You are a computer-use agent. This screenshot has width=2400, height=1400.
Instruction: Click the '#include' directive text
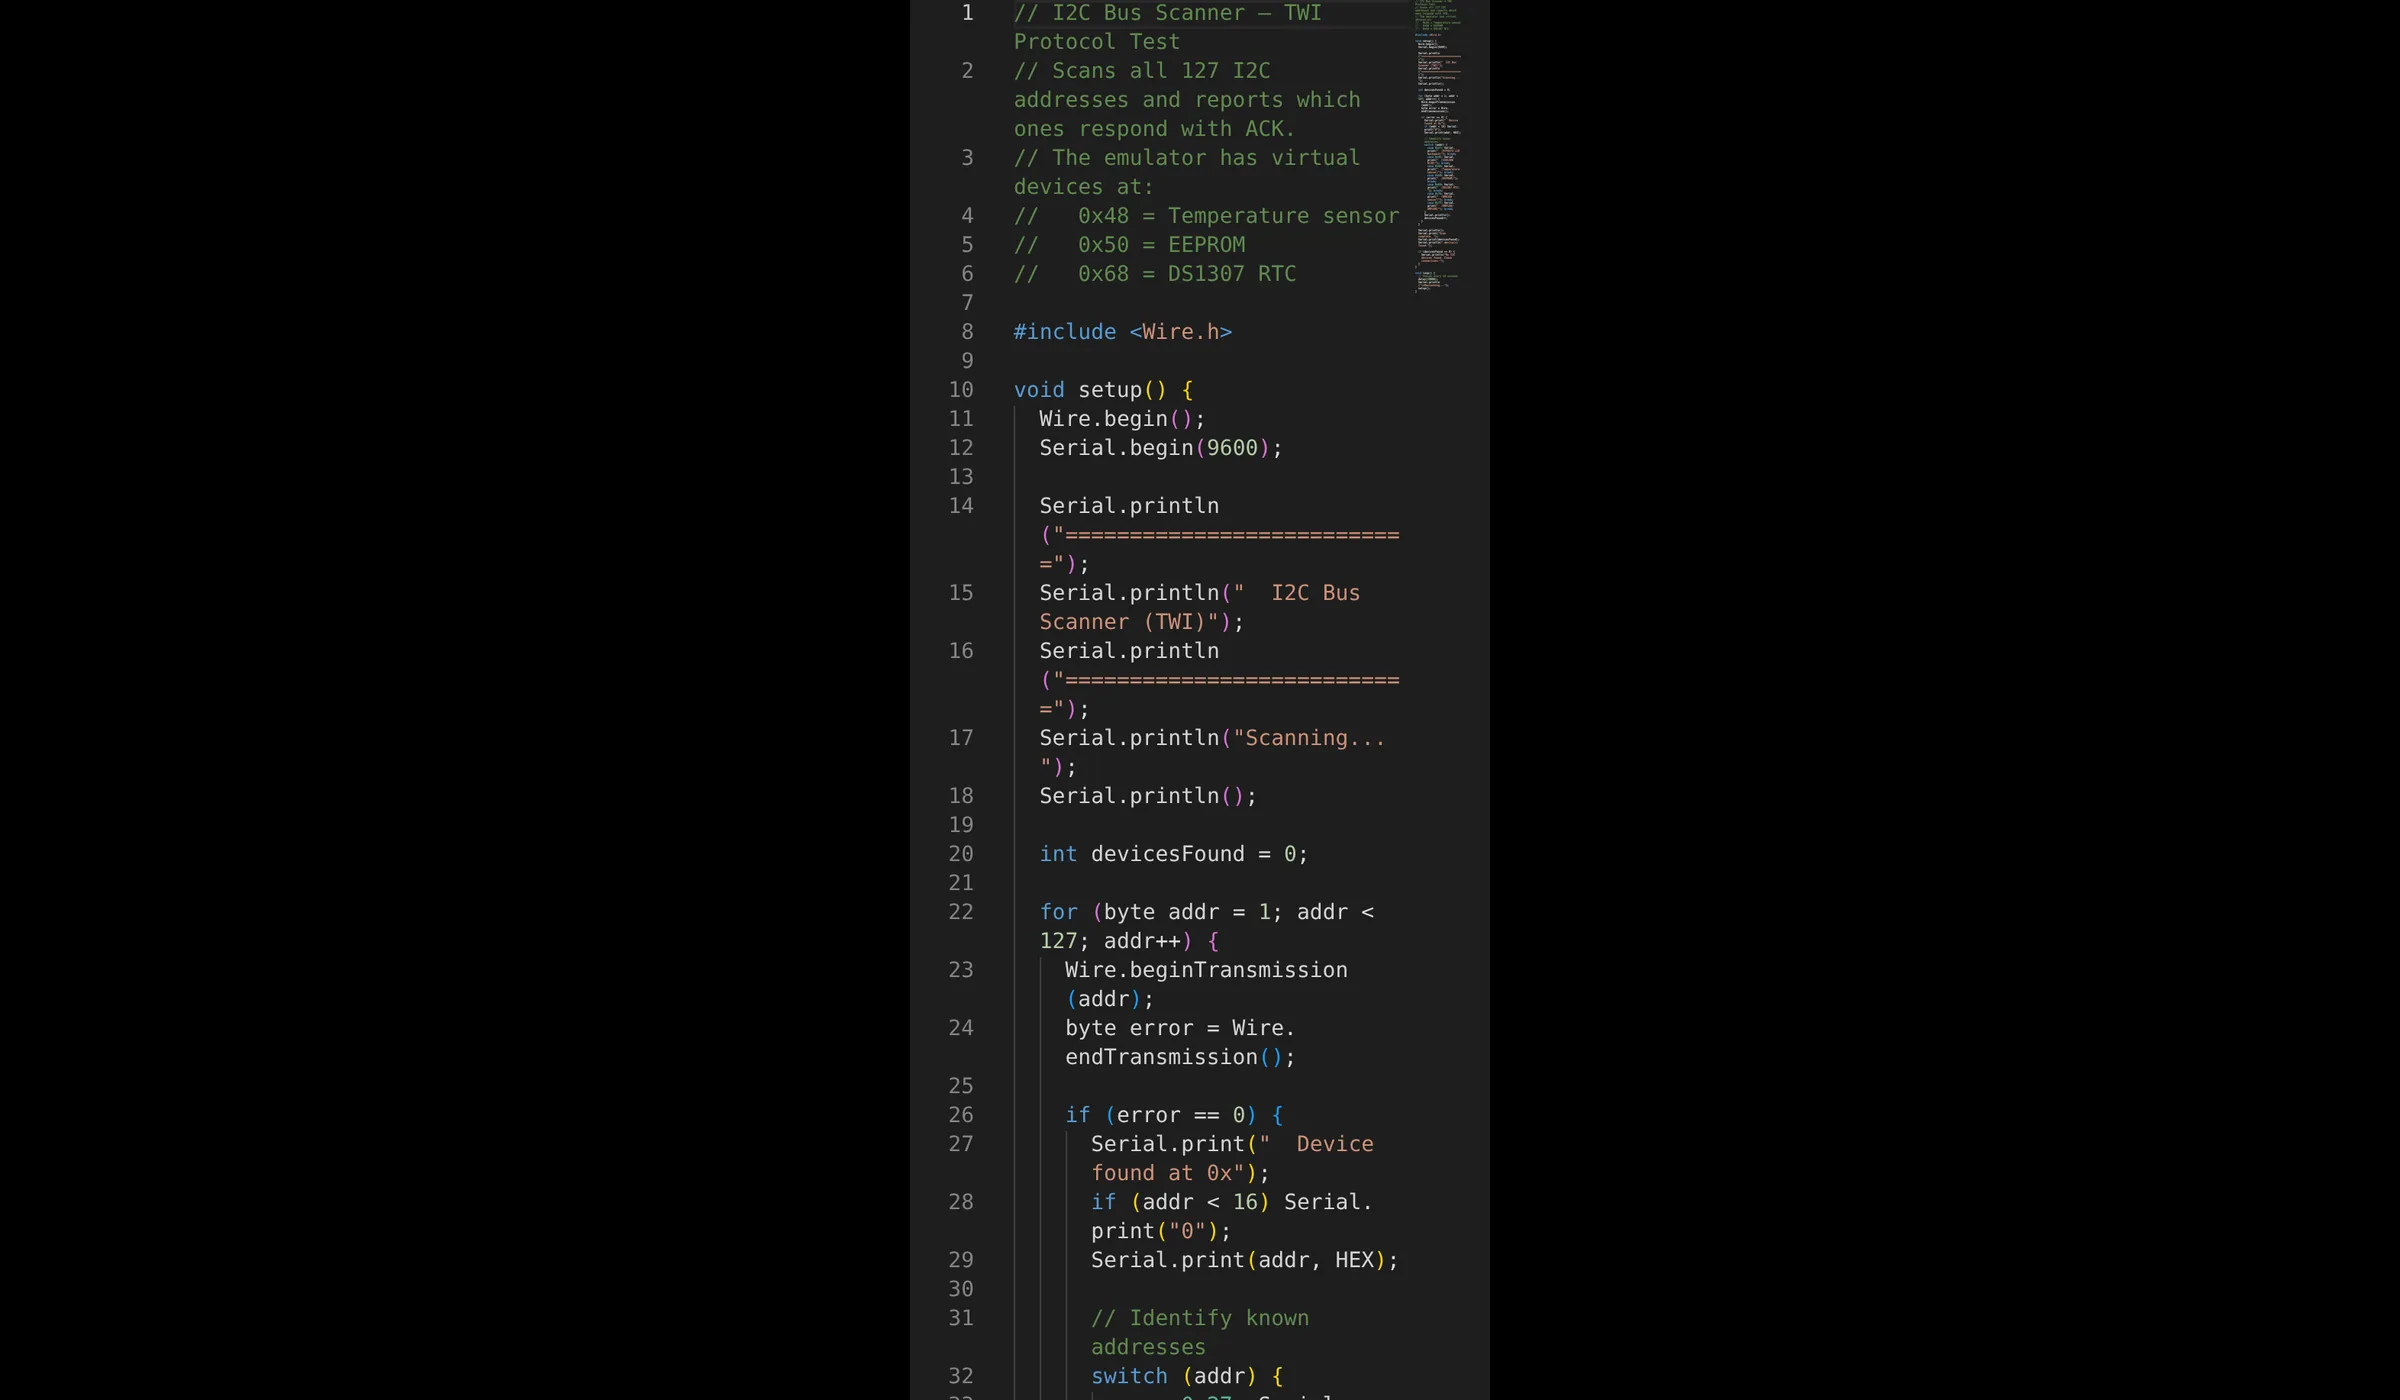1065,332
